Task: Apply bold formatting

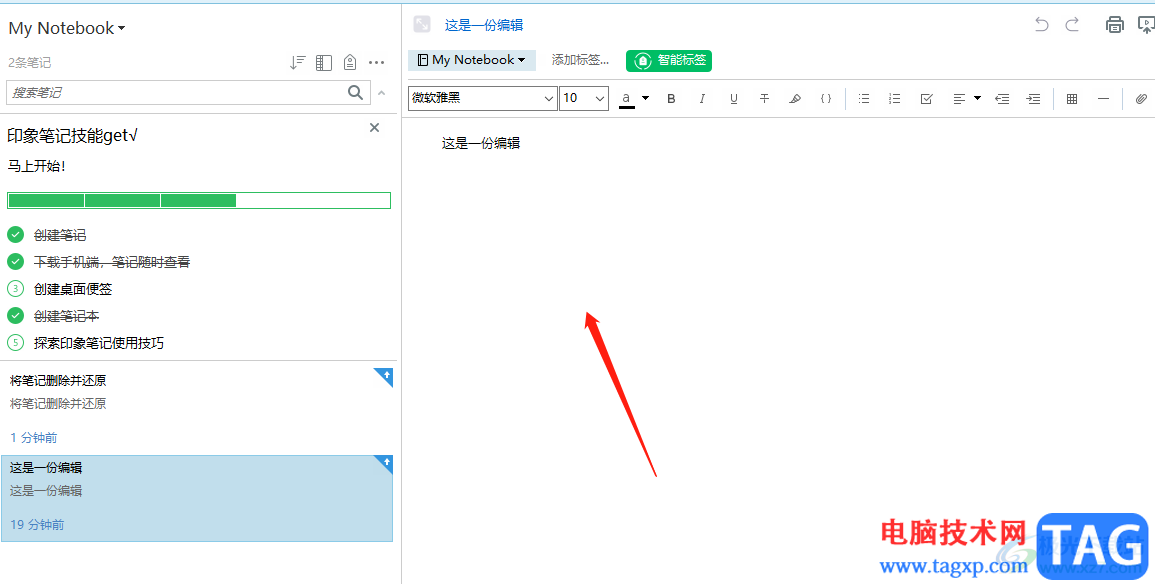Action: (671, 99)
